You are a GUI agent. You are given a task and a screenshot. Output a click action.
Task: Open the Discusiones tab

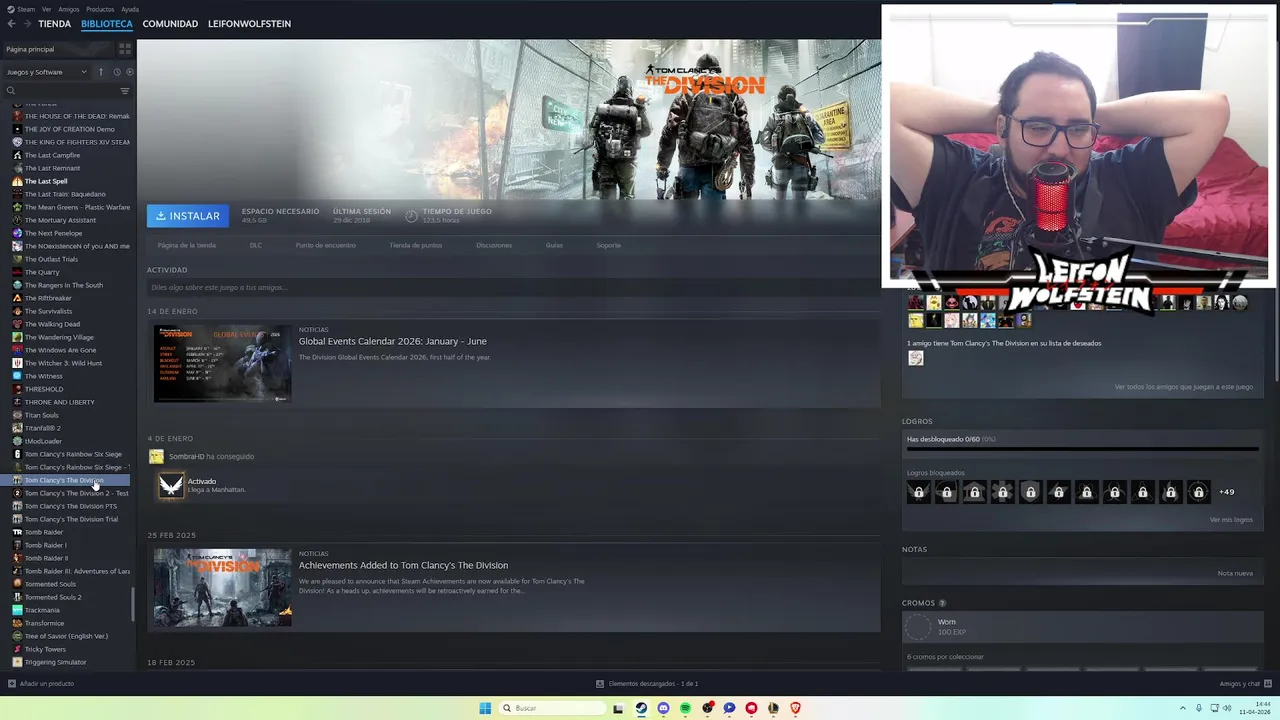pos(494,245)
